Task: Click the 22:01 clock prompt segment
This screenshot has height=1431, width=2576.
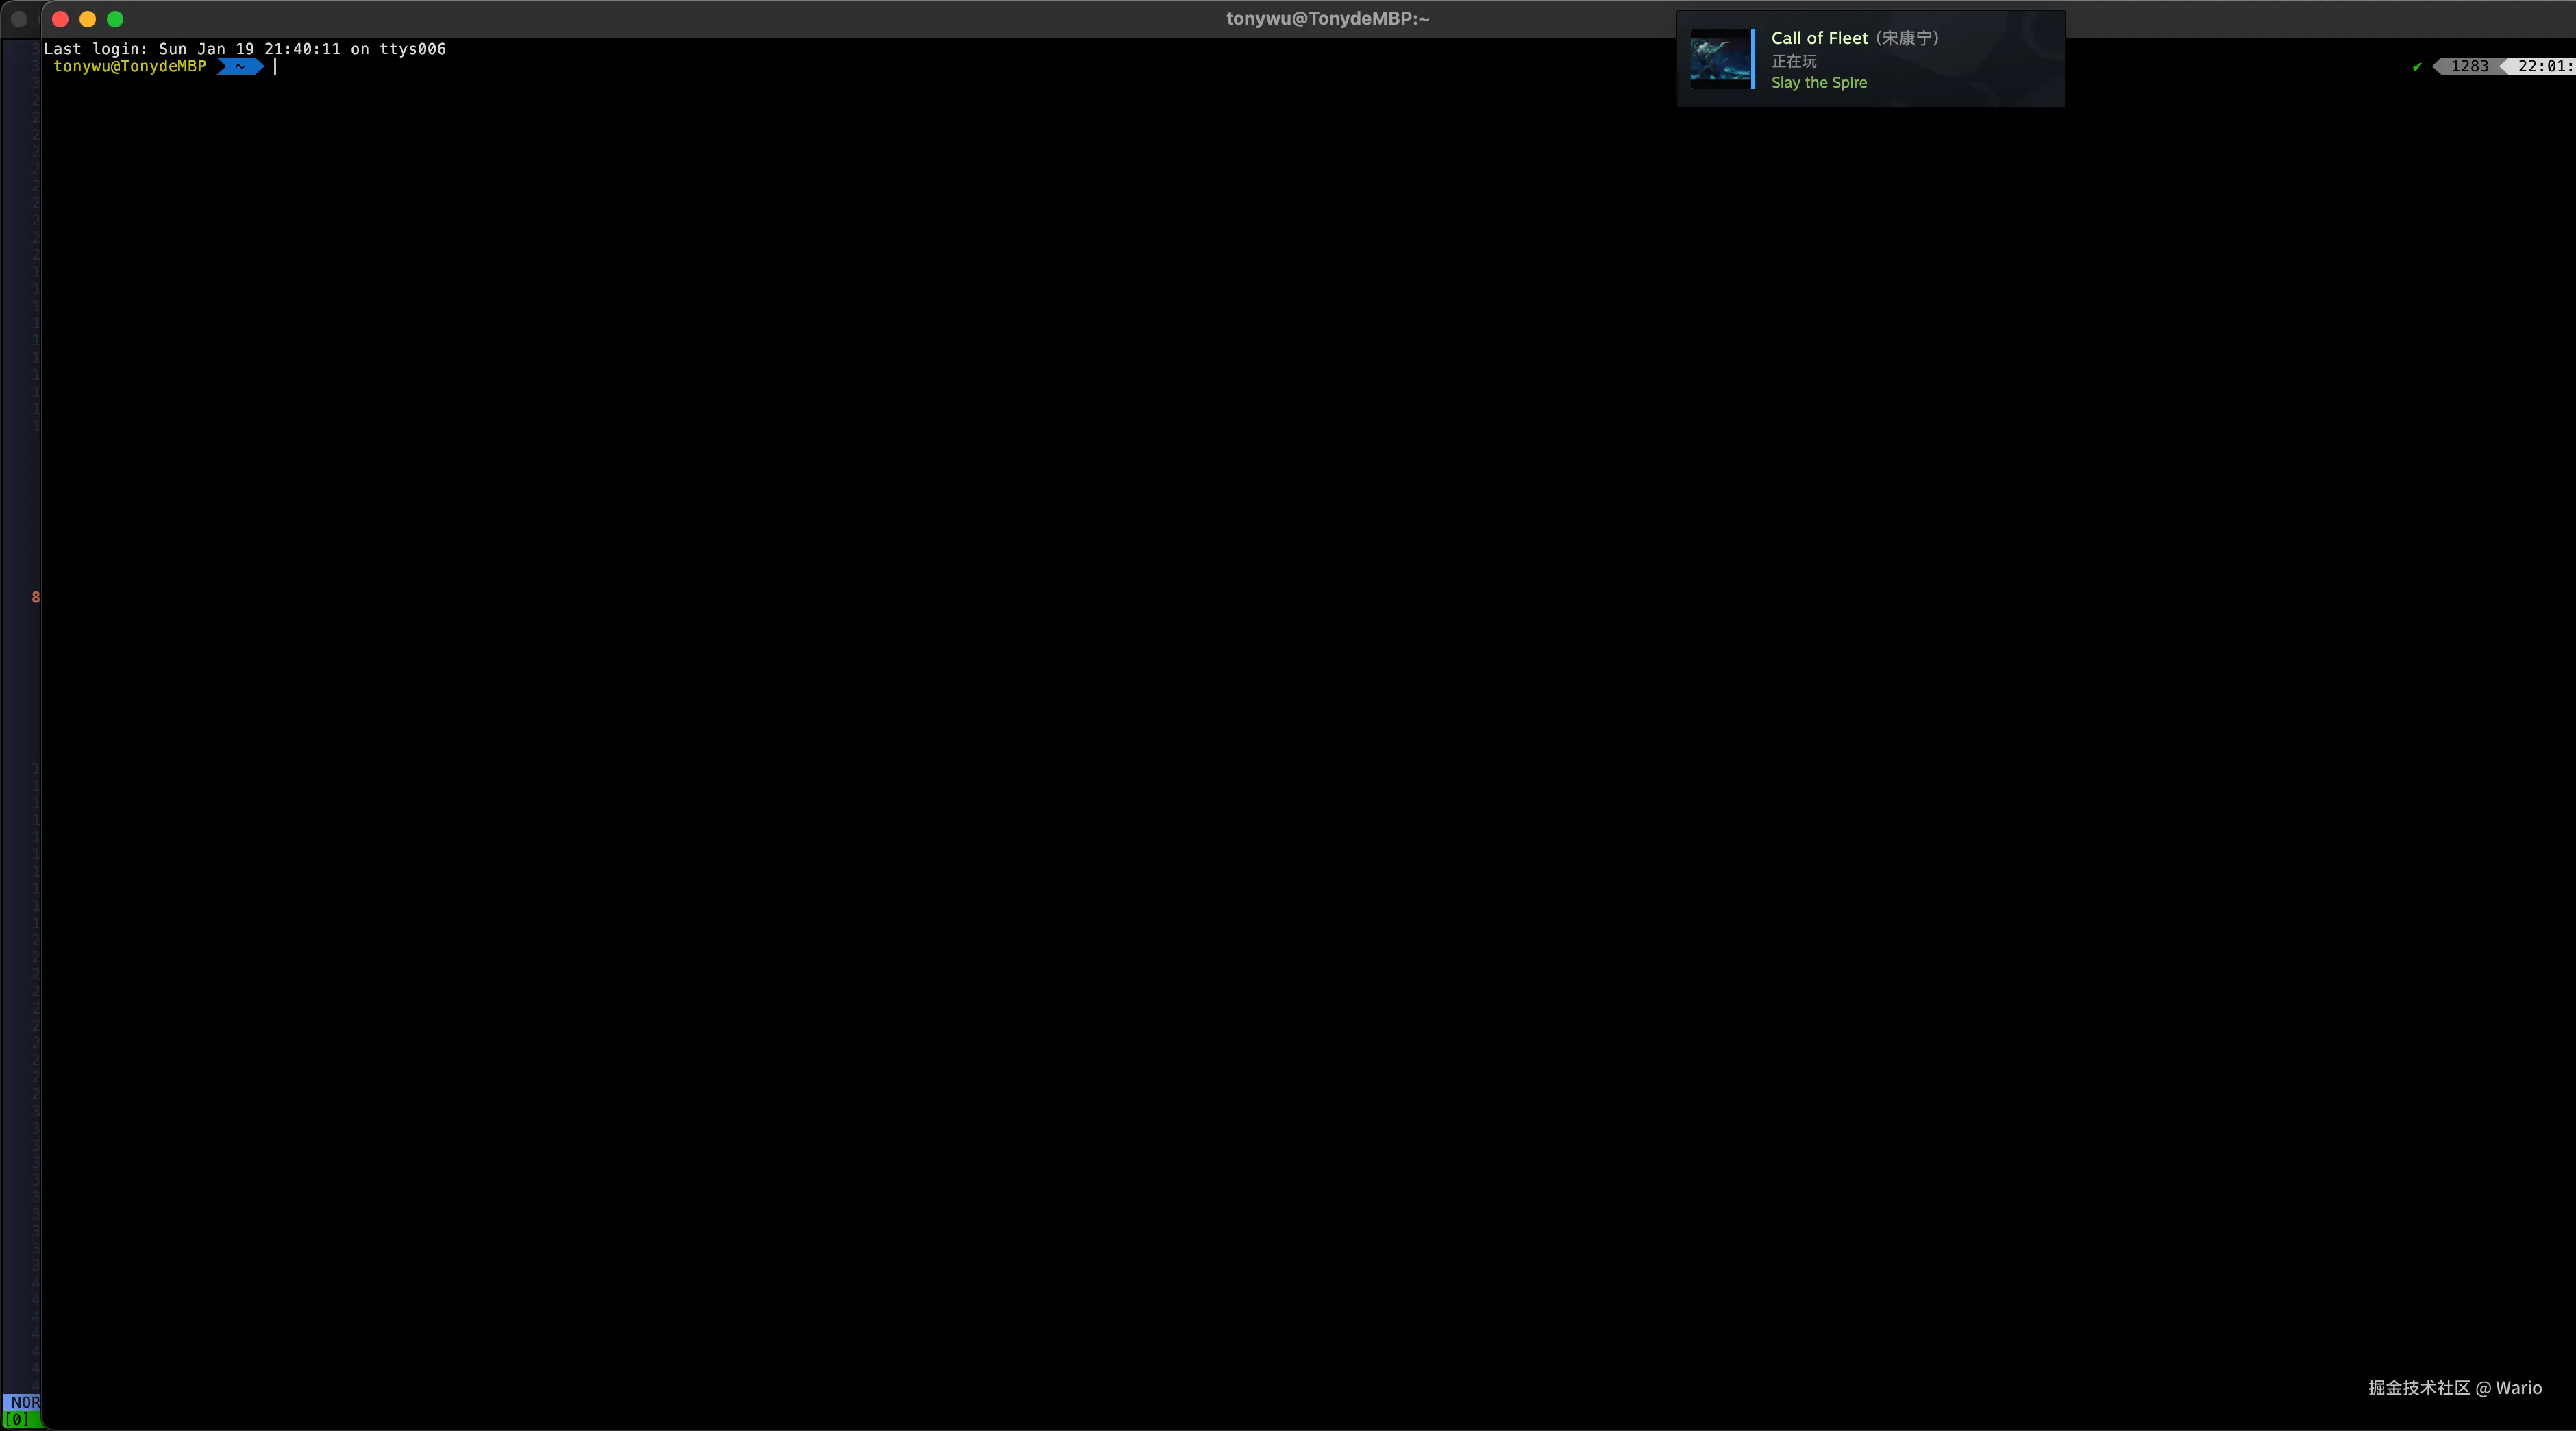Action: pos(2543,66)
